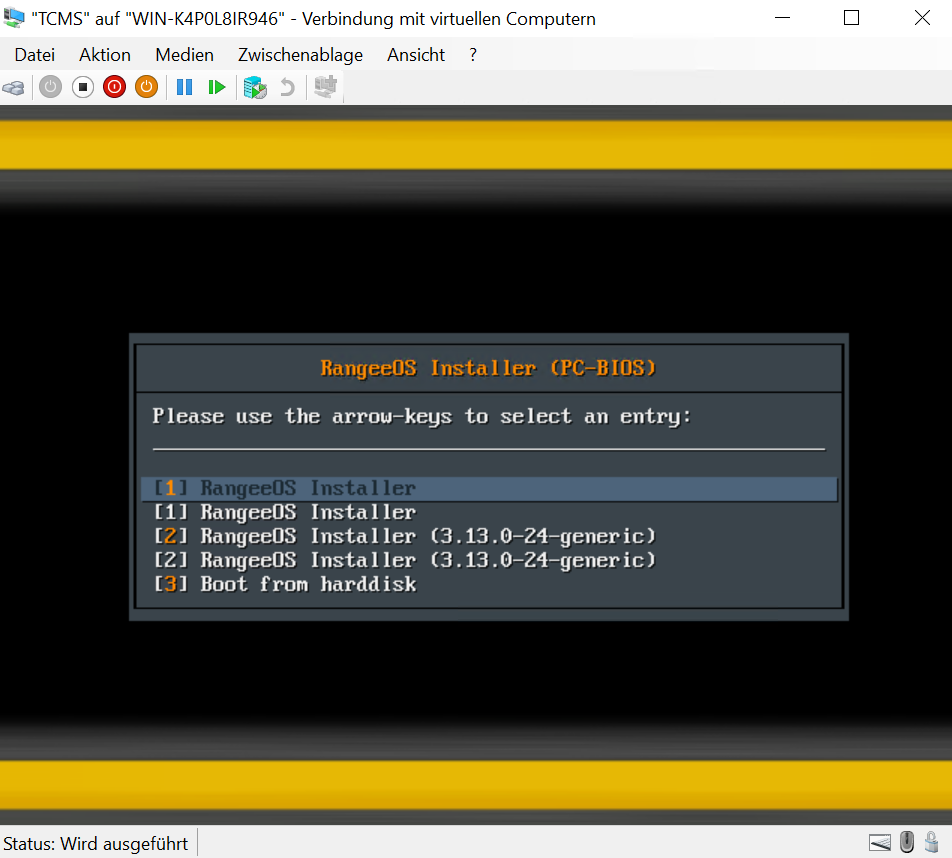Open the ? help menu
The image size is (952, 858).
tap(473, 55)
